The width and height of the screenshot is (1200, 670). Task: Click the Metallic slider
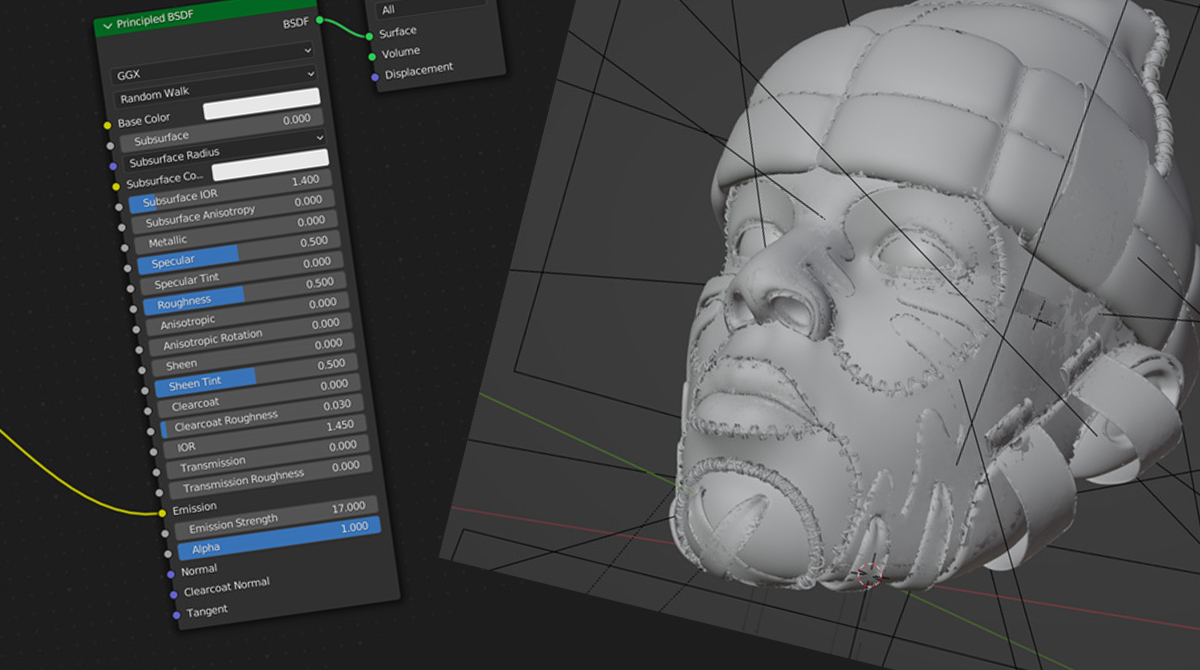234,232
